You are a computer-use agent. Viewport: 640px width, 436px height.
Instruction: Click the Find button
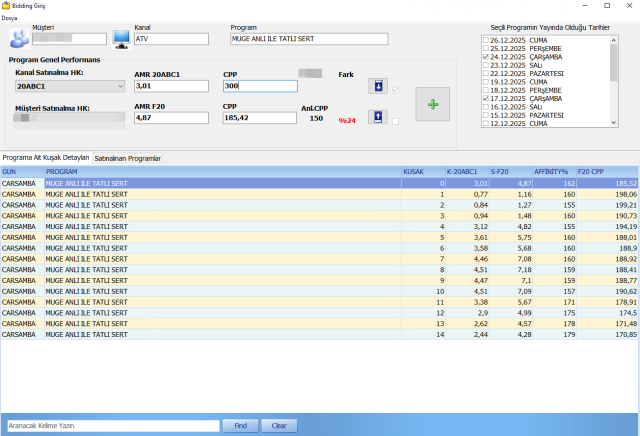pos(240,425)
